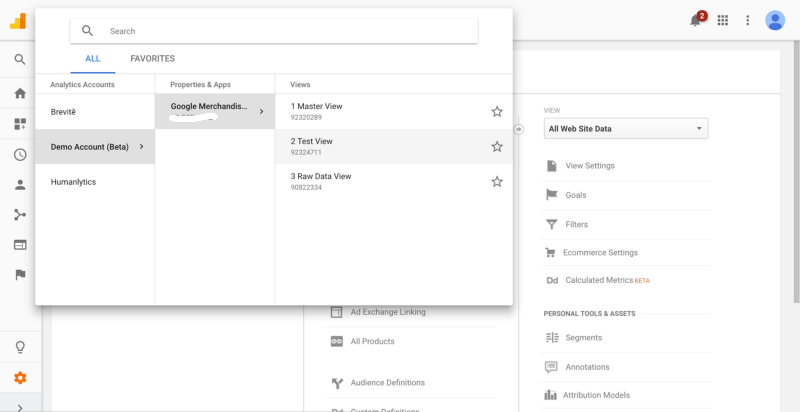
Task: Open Ecommerce Settings link
Action: tap(599, 253)
